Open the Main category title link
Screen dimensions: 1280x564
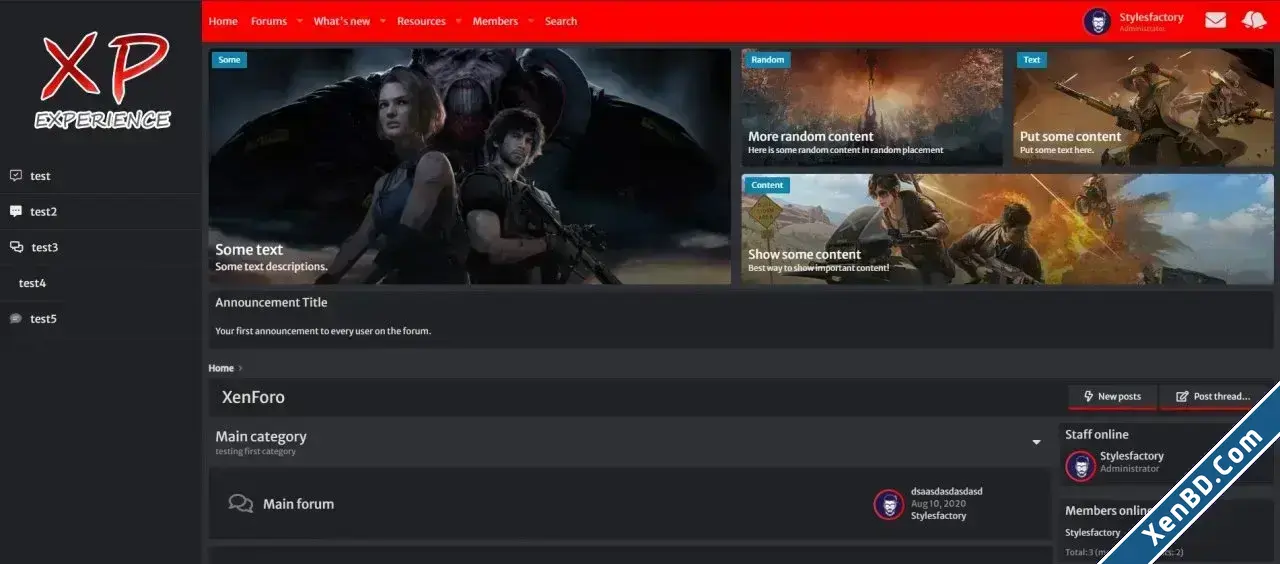pyautogui.click(x=261, y=437)
